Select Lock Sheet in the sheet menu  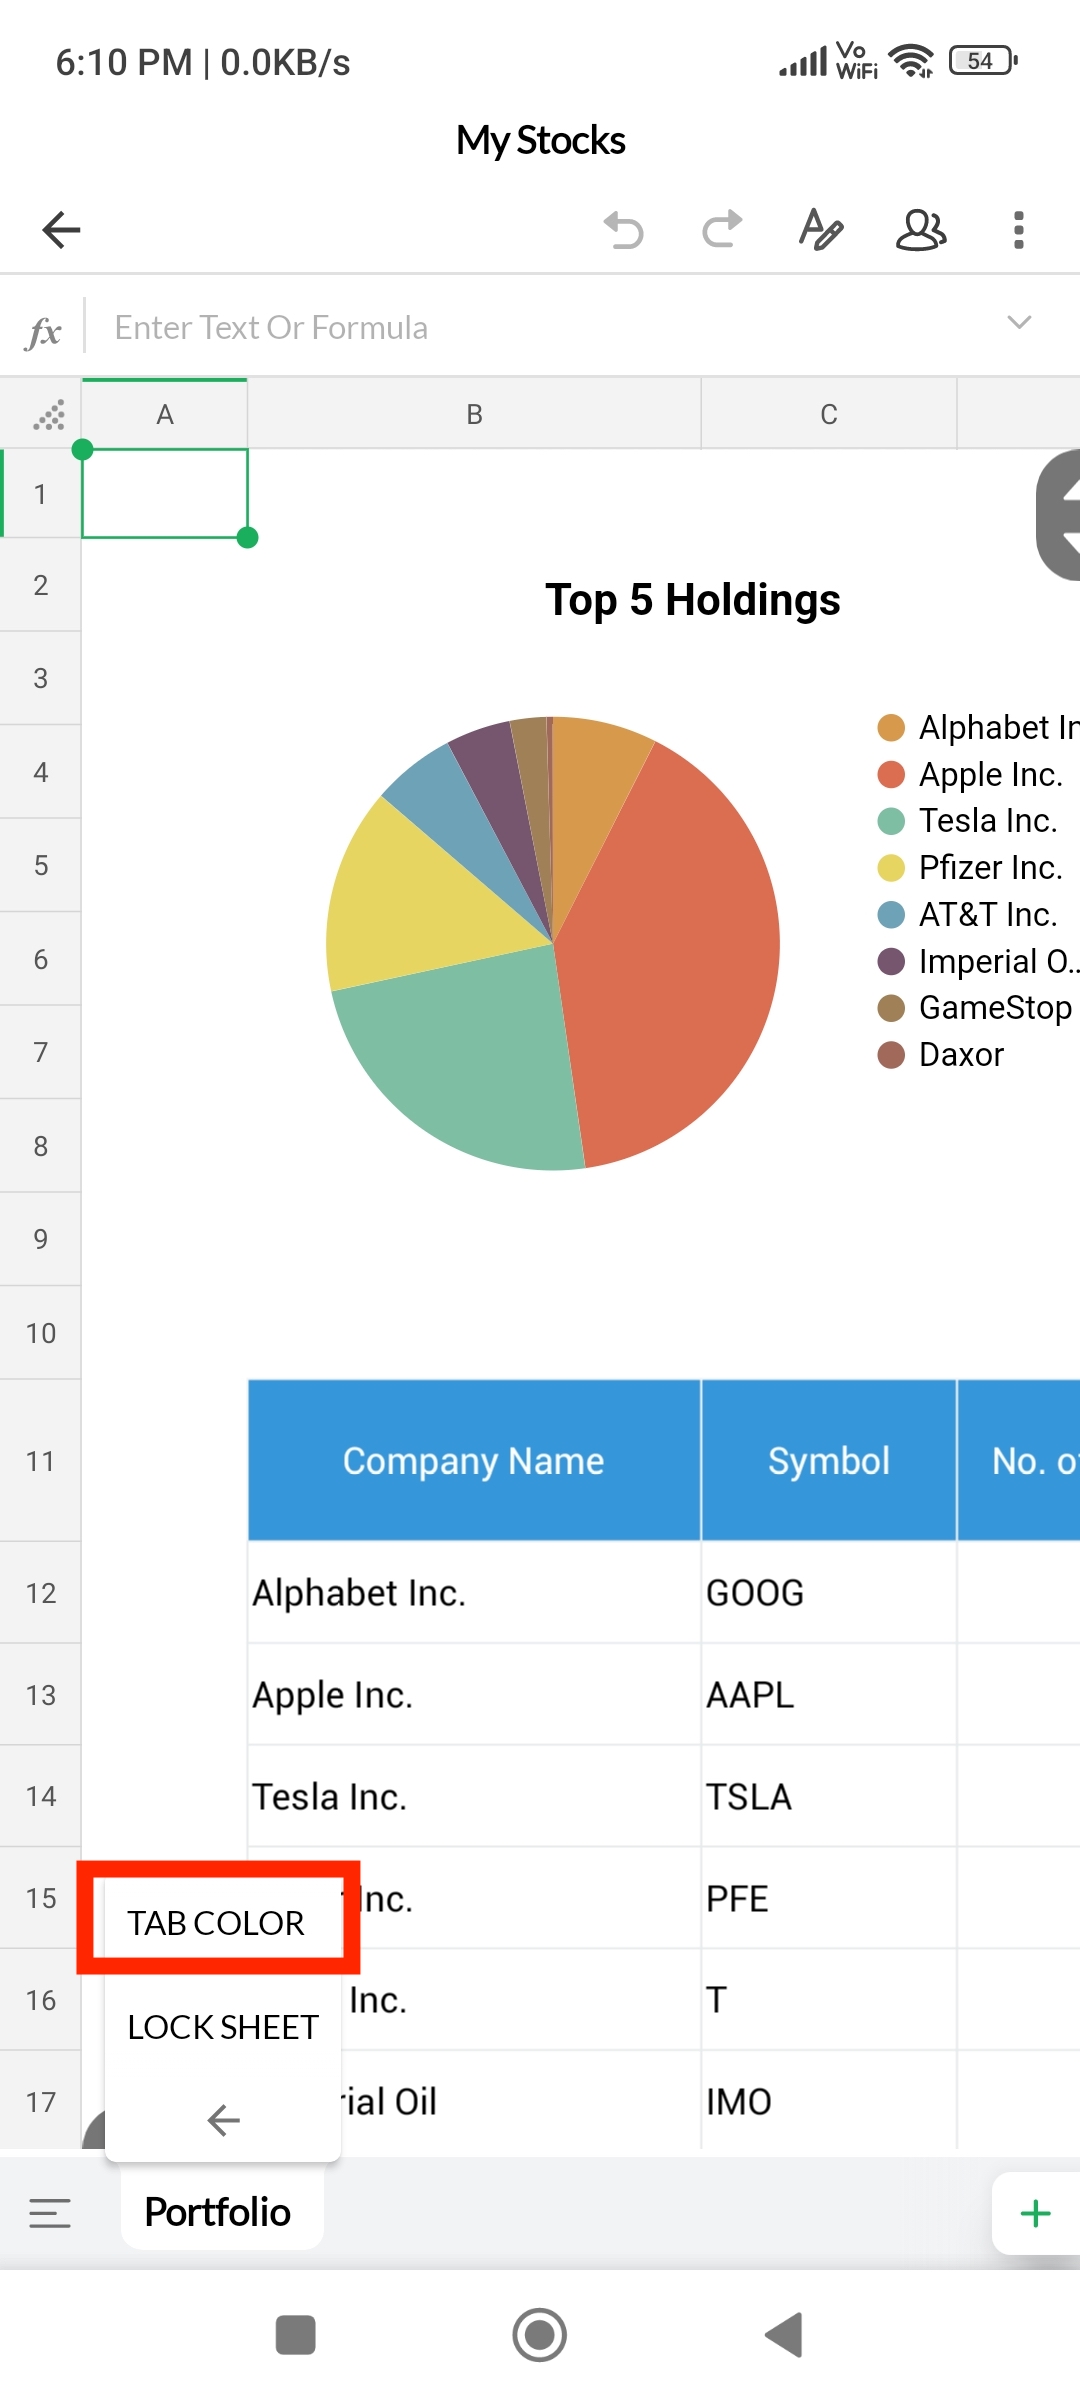pos(223,2027)
